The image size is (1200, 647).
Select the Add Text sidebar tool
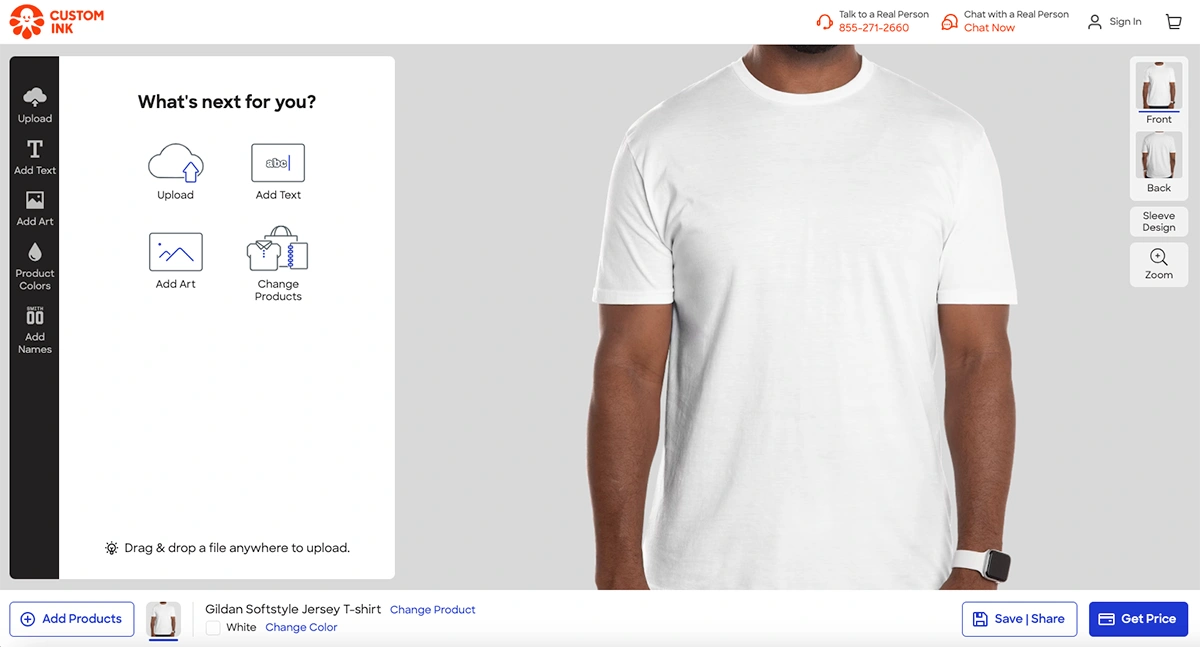pyautogui.click(x=34, y=157)
